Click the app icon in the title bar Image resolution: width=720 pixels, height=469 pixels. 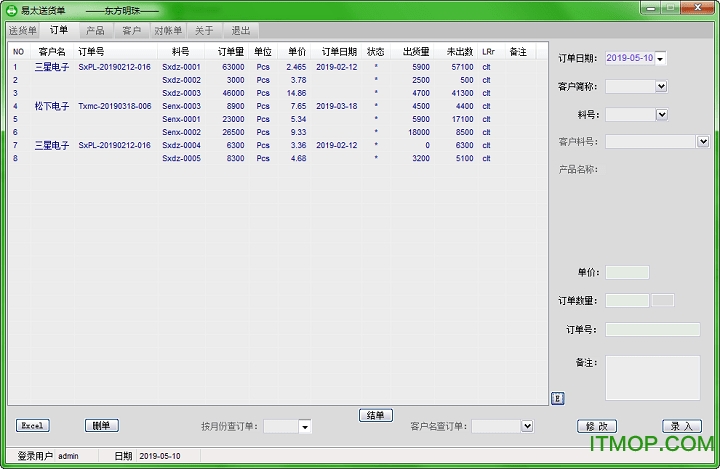point(11,8)
